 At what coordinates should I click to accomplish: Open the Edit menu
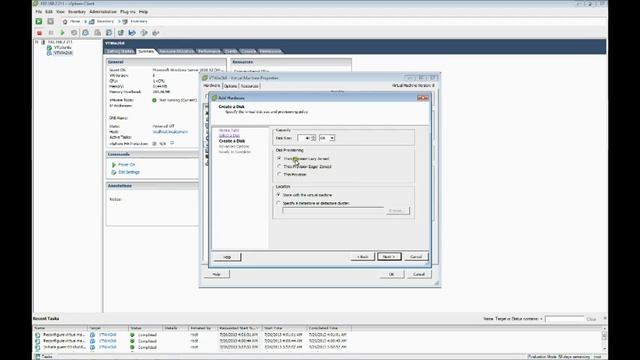pos(49,12)
